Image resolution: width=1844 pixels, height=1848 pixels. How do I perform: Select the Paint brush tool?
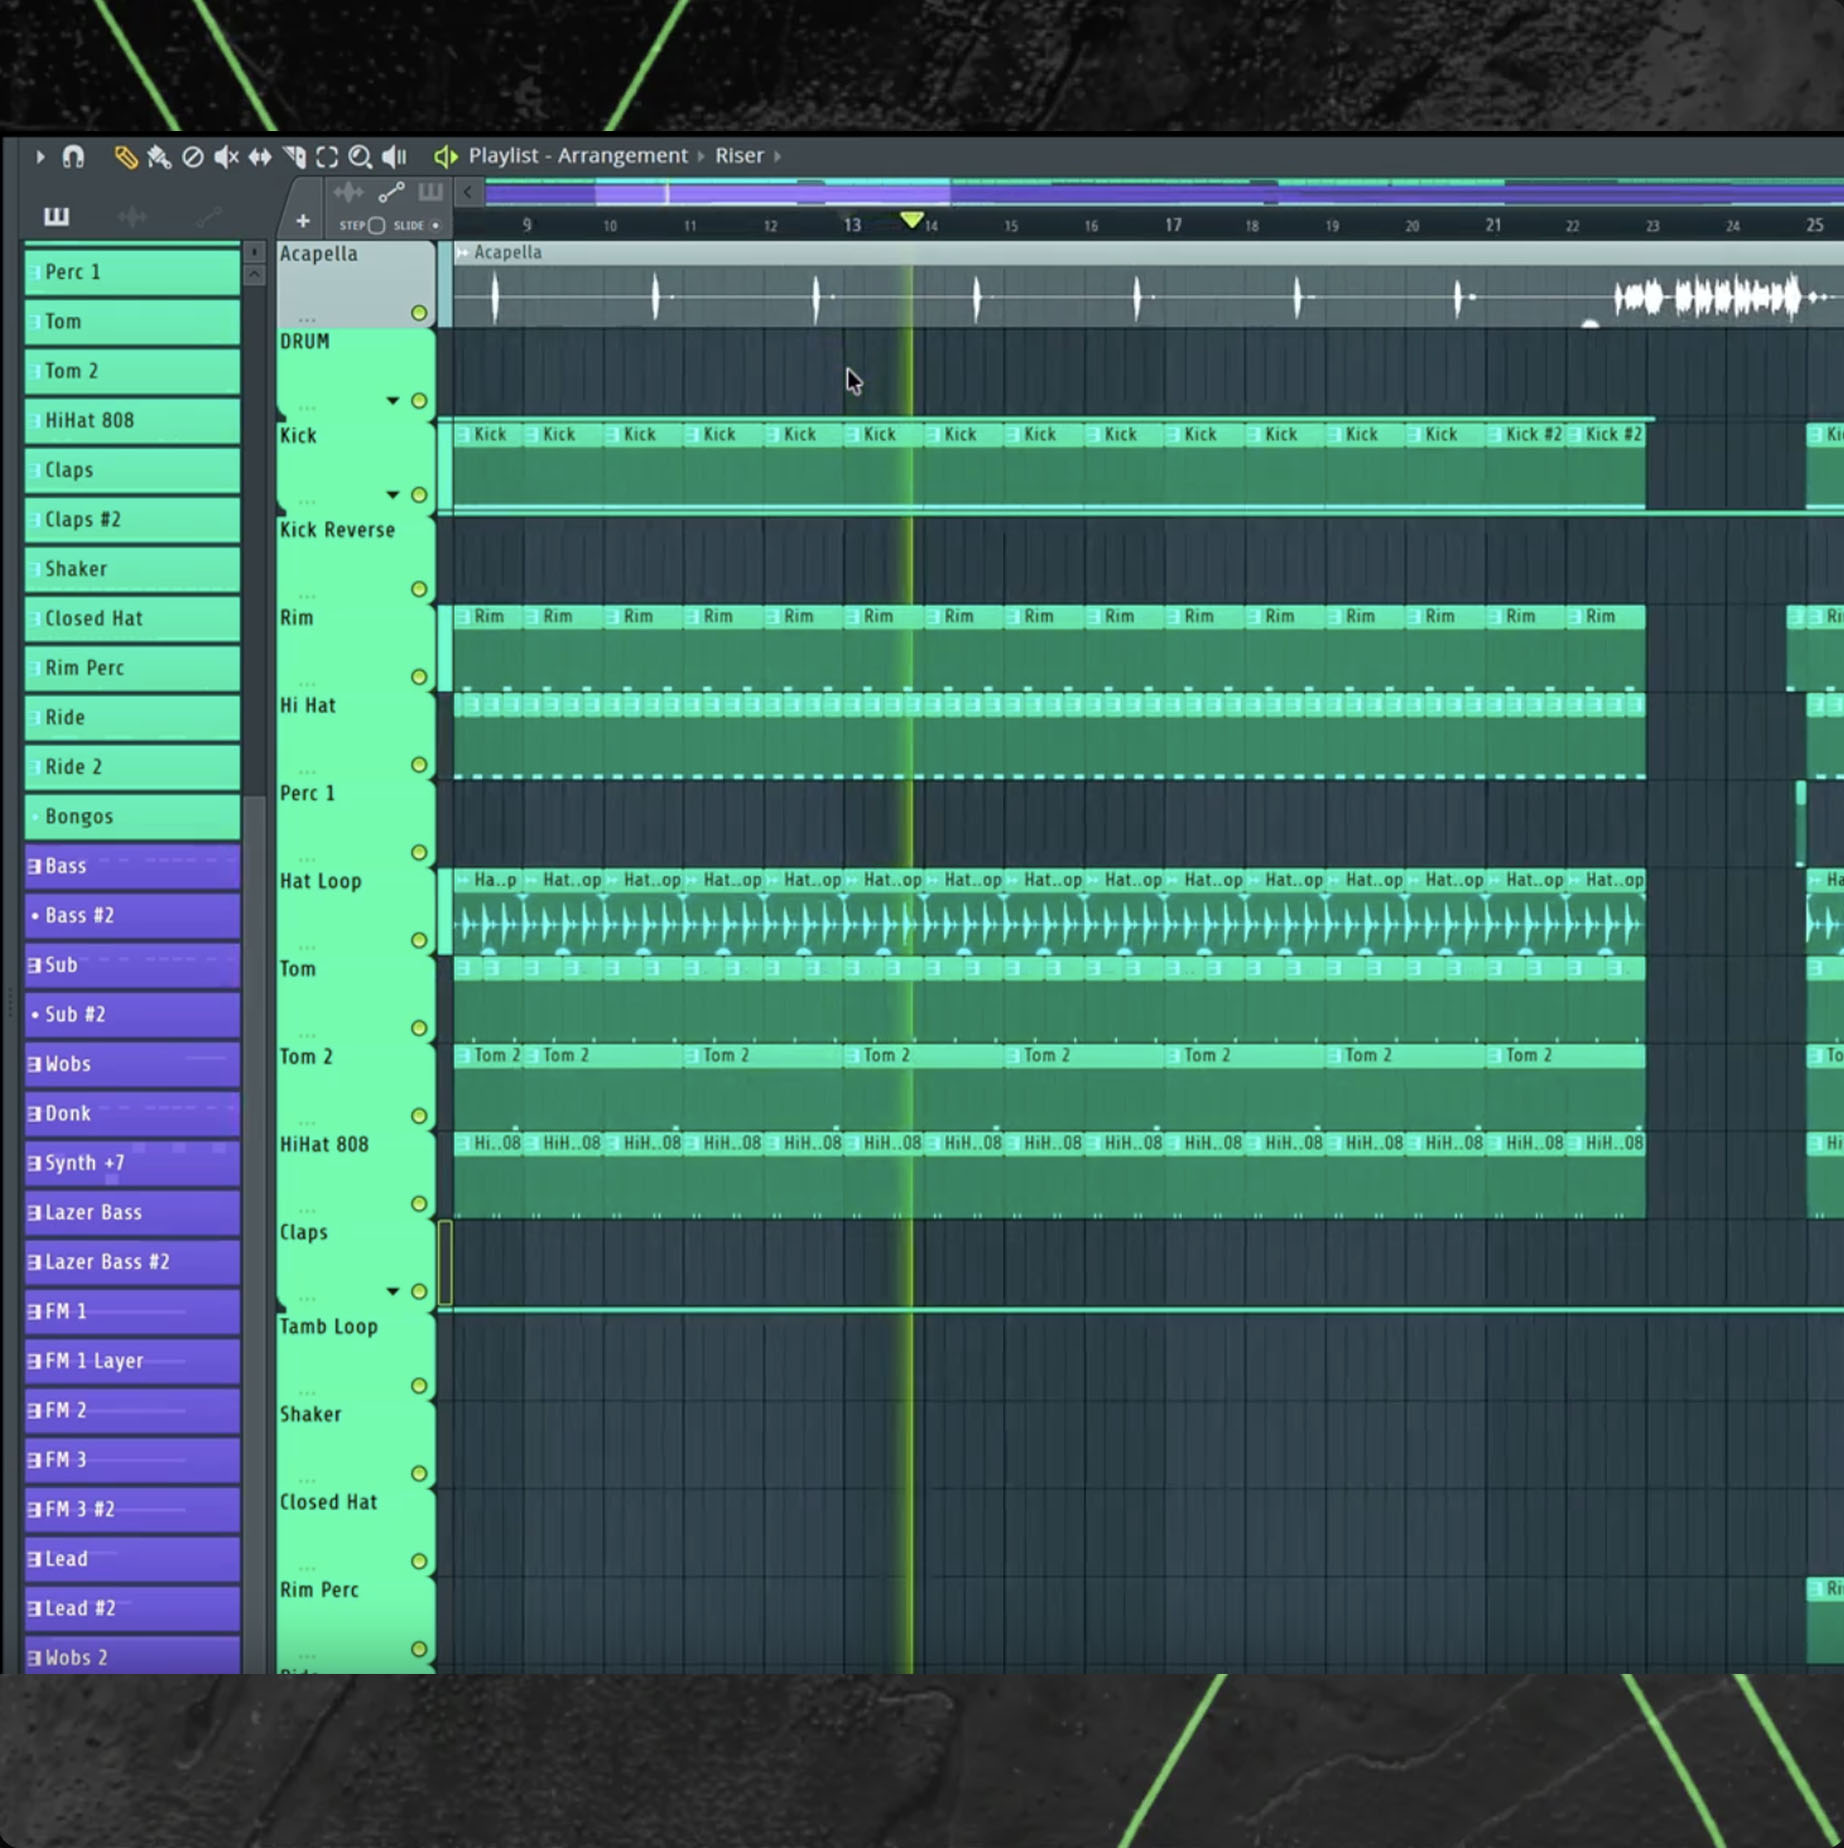[159, 157]
